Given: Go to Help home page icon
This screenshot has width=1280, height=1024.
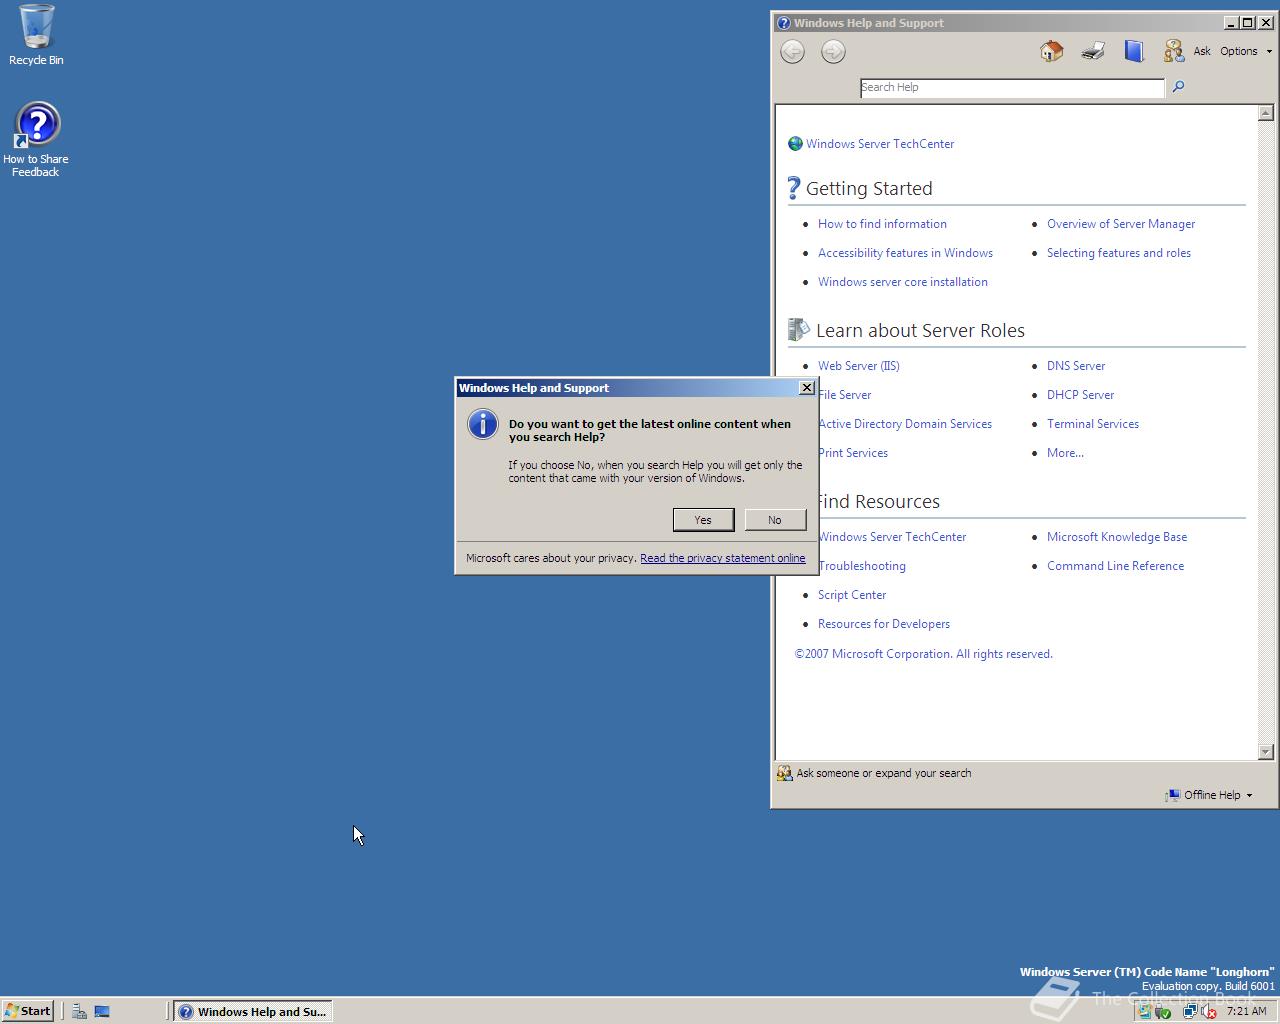Looking at the screenshot, I should pos(1051,51).
